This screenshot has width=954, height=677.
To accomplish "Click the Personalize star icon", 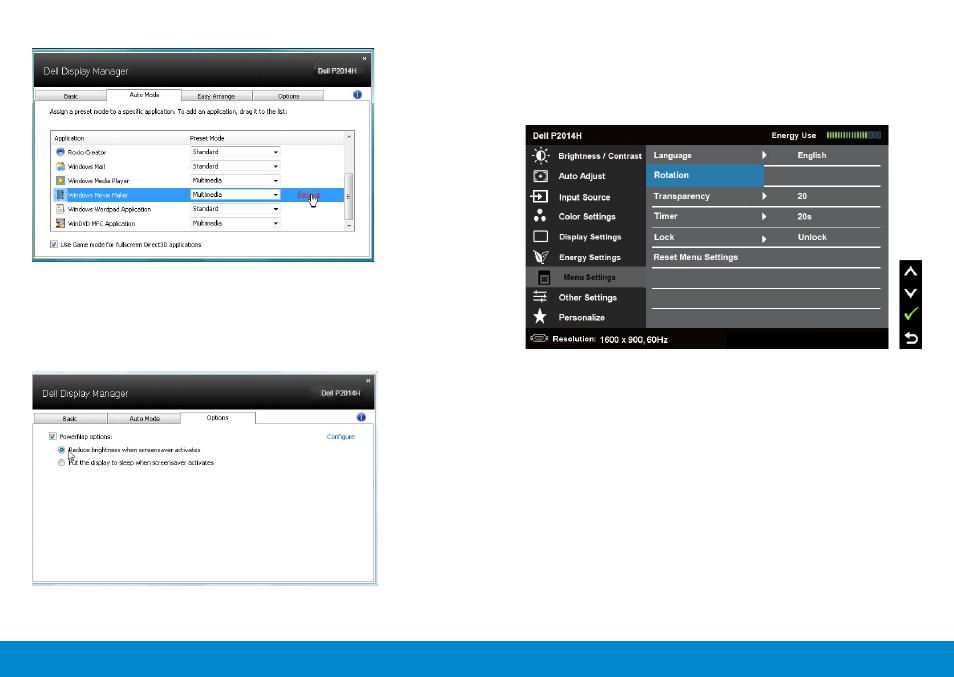I will coord(540,316).
